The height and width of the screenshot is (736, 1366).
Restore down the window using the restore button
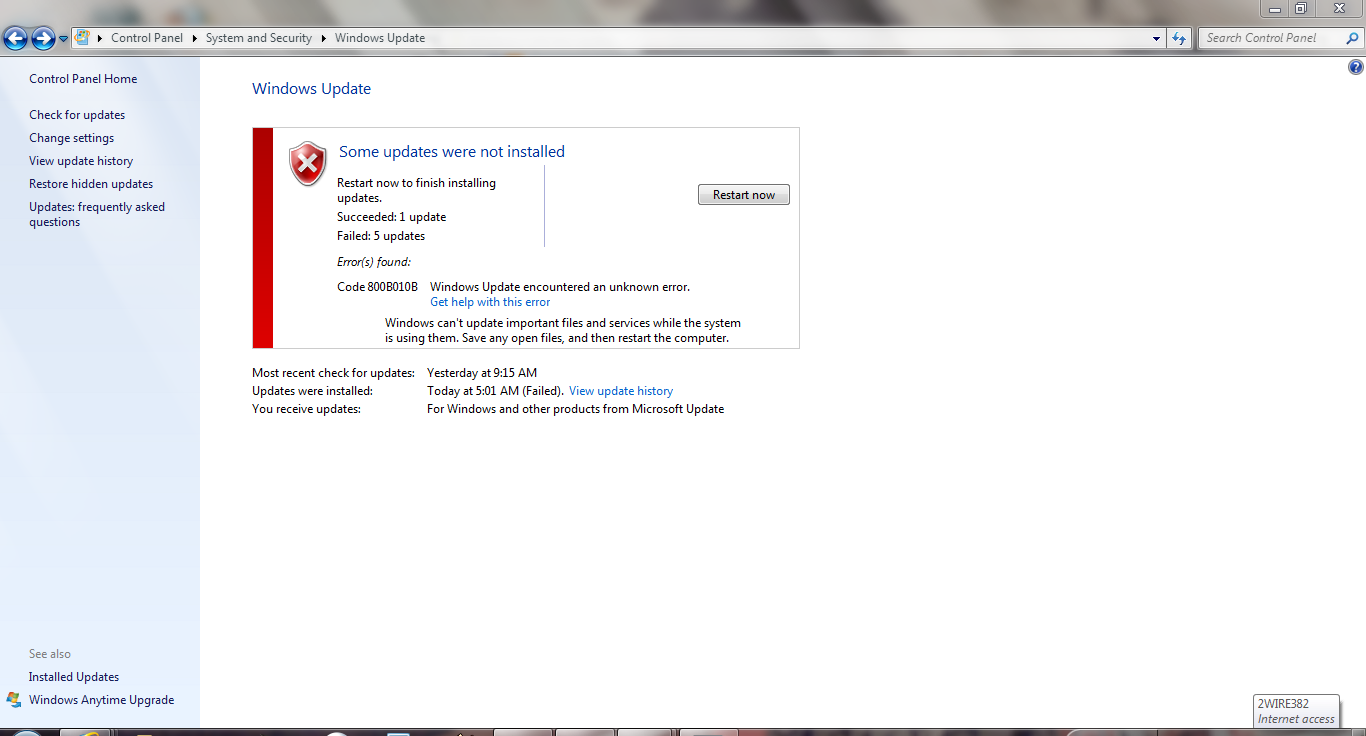(1300, 8)
